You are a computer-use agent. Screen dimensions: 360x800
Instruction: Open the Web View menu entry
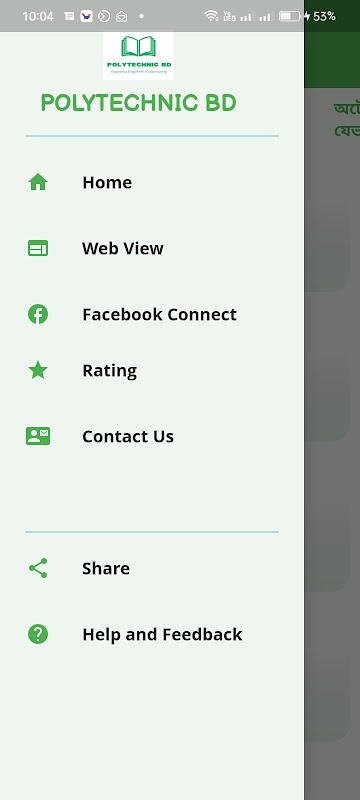152,248
